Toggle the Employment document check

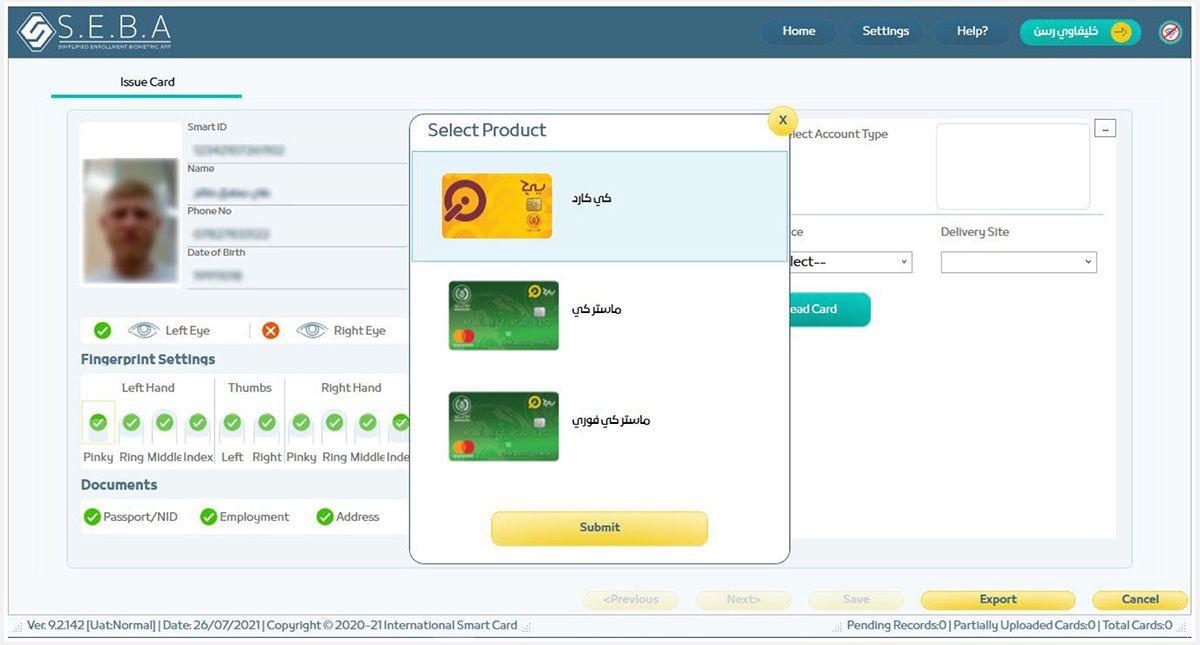[208, 517]
